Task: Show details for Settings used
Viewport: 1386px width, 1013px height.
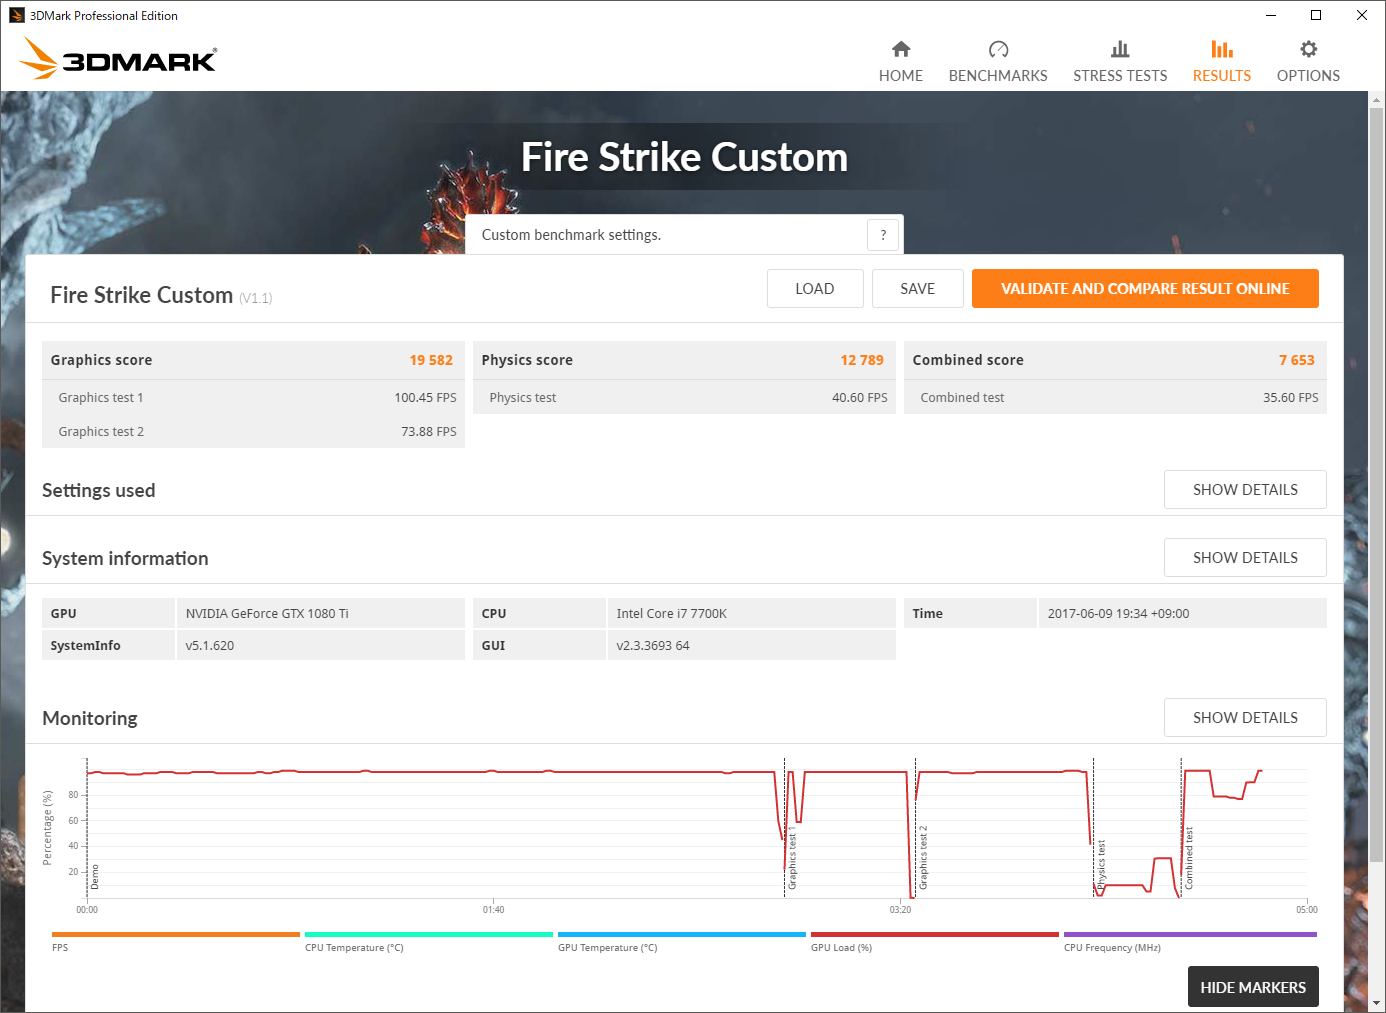Action: pyautogui.click(x=1245, y=489)
